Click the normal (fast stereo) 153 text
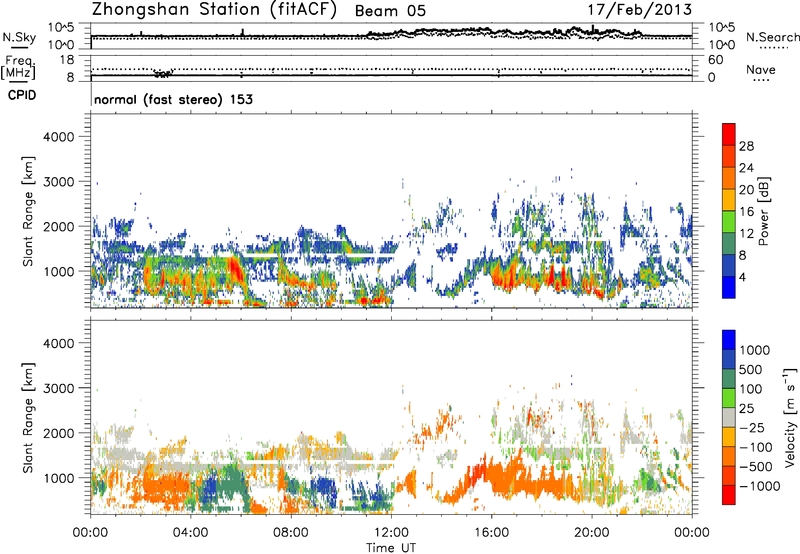Image resolution: width=800 pixels, height=554 pixels. [173, 99]
